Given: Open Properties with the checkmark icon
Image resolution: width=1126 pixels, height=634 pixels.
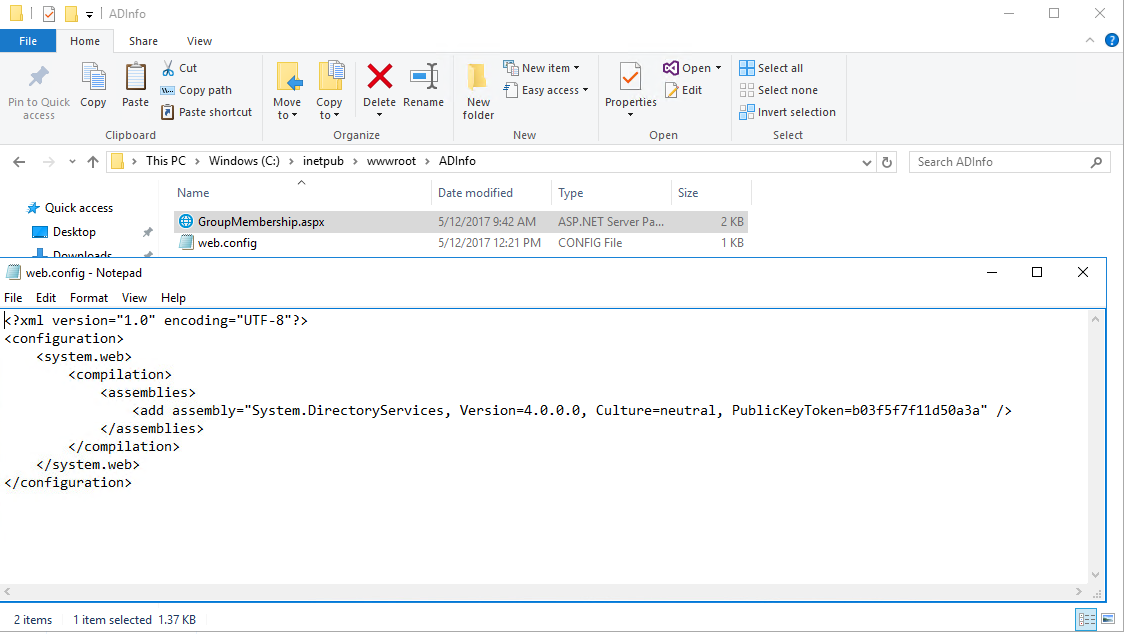Looking at the screenshot, I should (x=630, y=77).
